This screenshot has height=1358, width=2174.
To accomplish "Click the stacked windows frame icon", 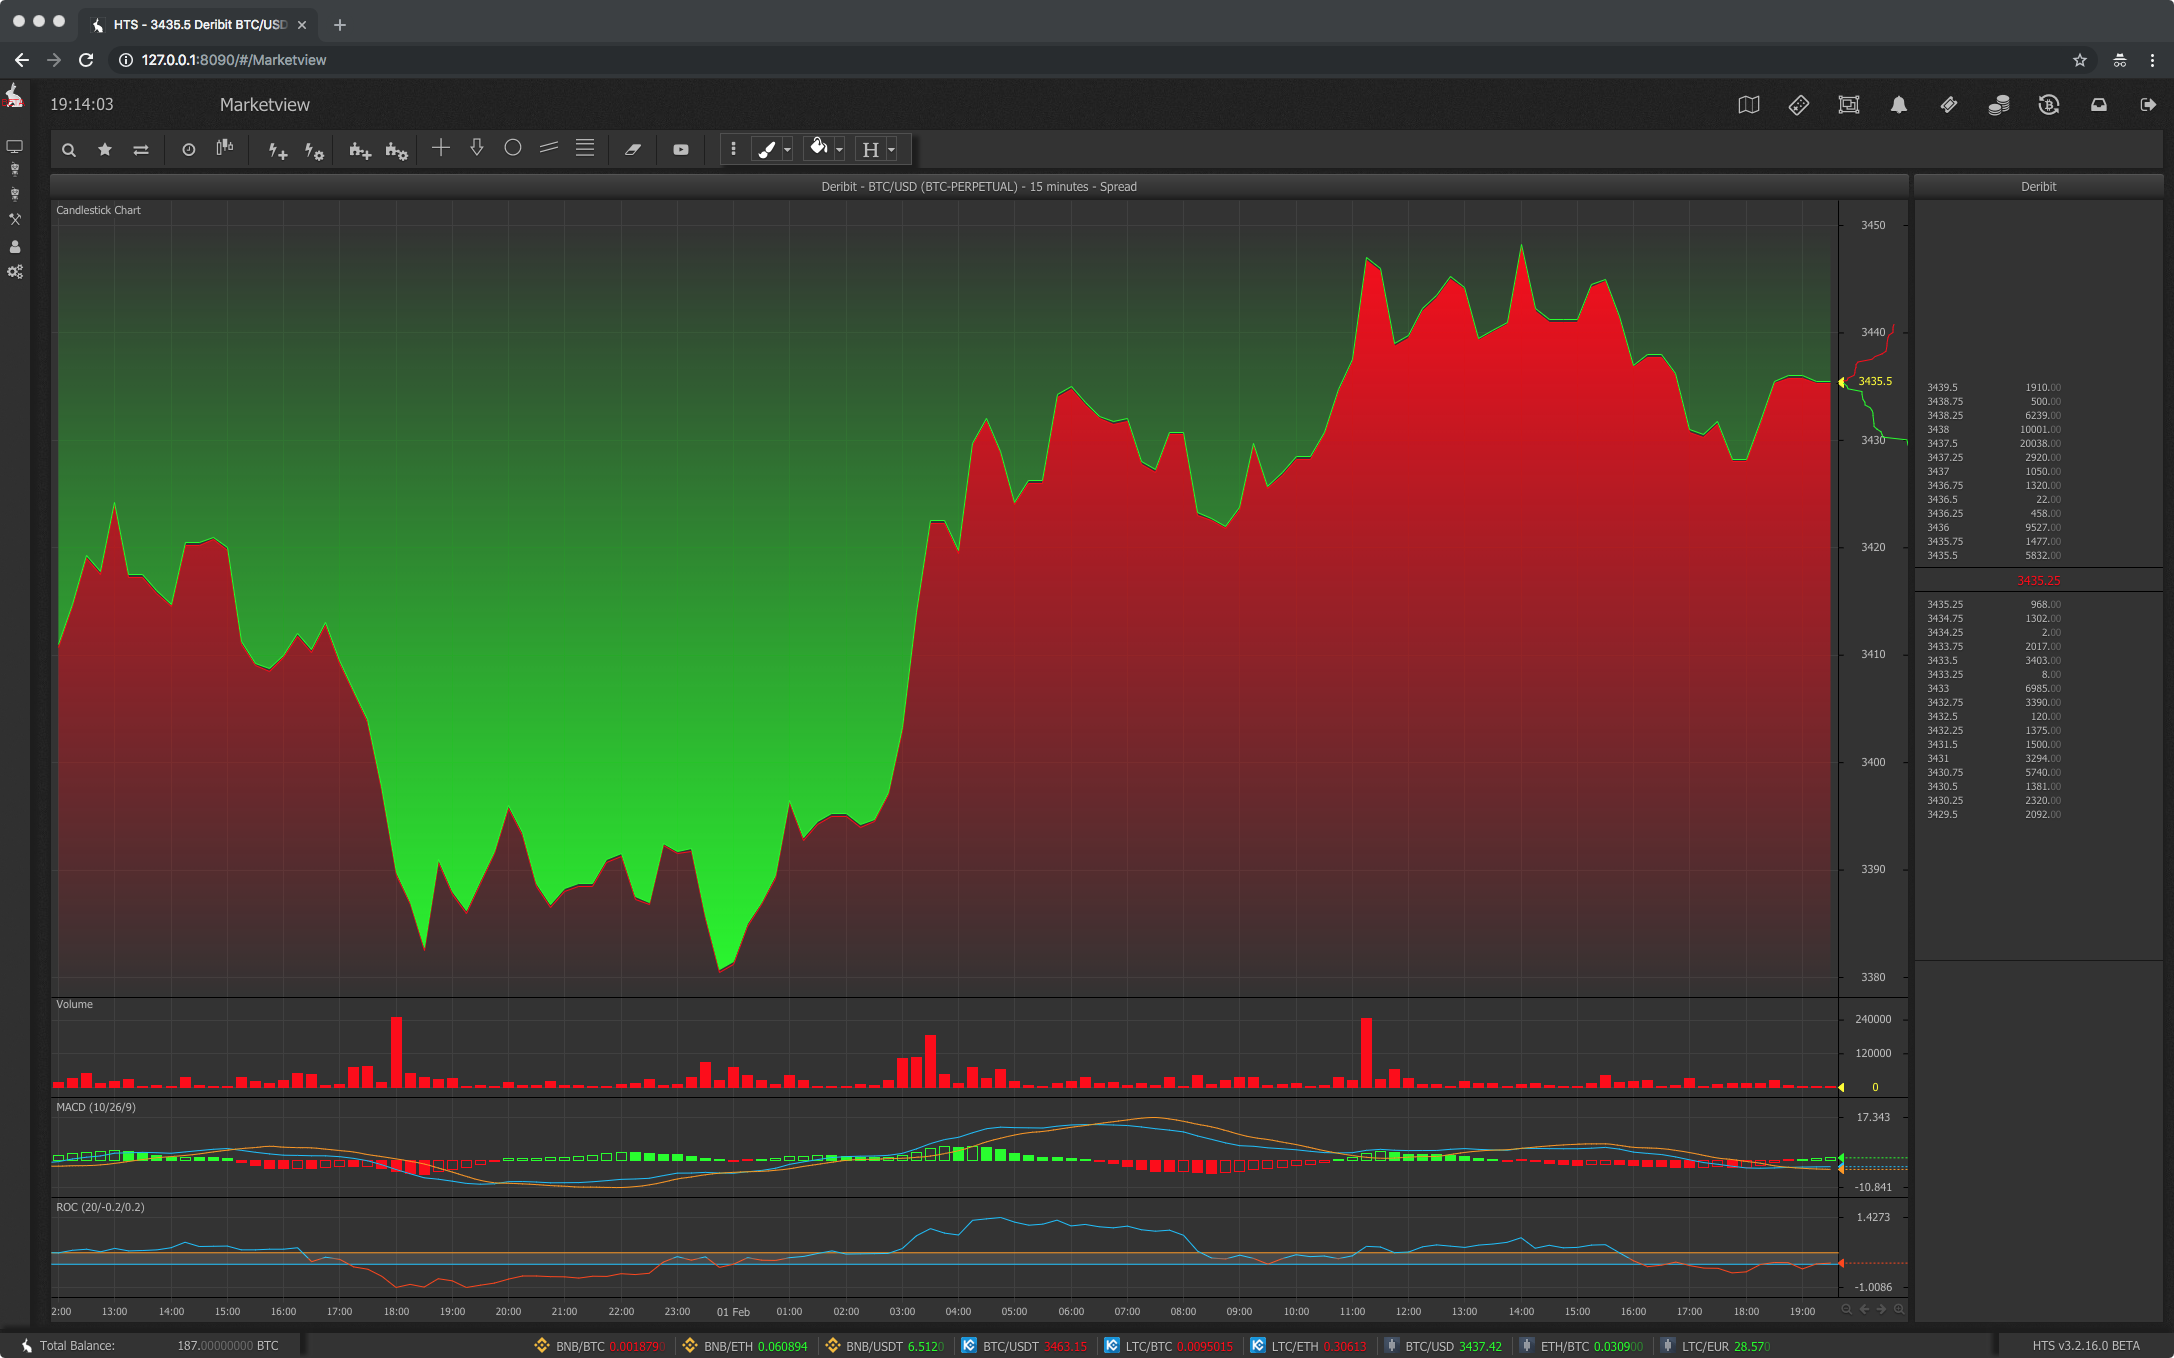I will click(1849, 105).
